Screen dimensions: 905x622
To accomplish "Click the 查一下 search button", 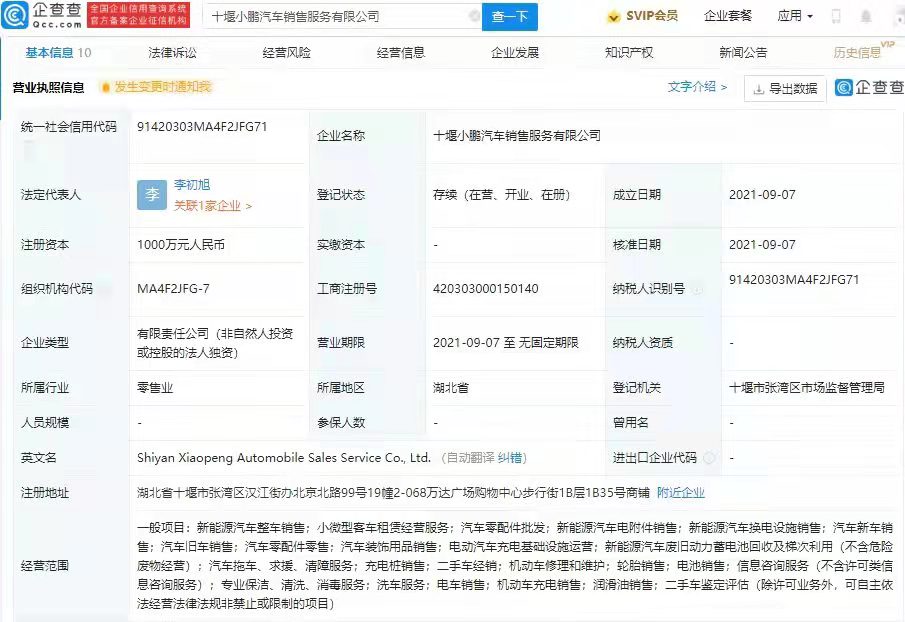I will pos(511,17).
